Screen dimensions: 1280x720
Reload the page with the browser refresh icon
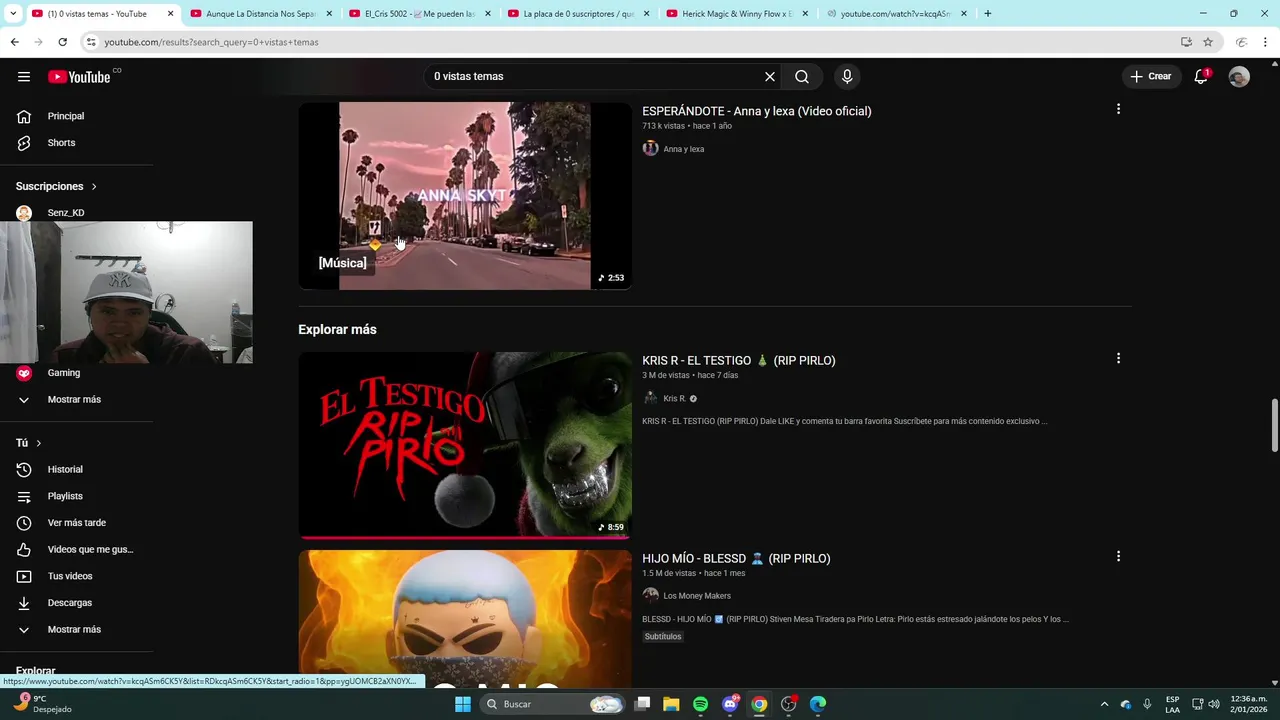tap(62, 42)
